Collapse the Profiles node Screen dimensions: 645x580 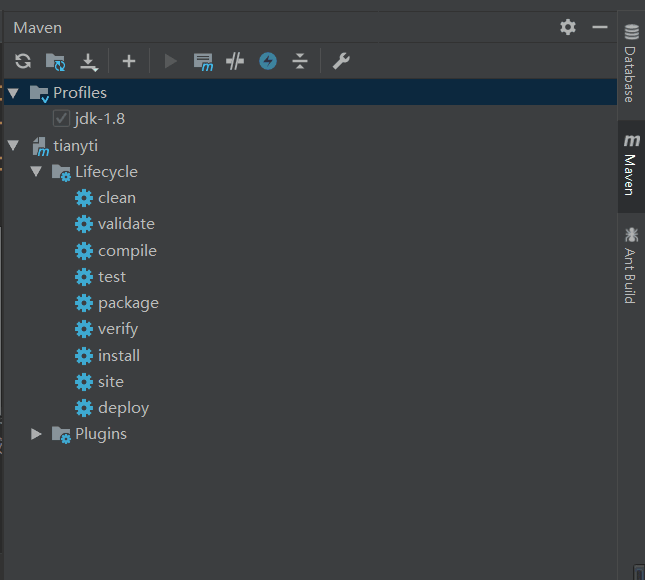[x=13, y=93]
